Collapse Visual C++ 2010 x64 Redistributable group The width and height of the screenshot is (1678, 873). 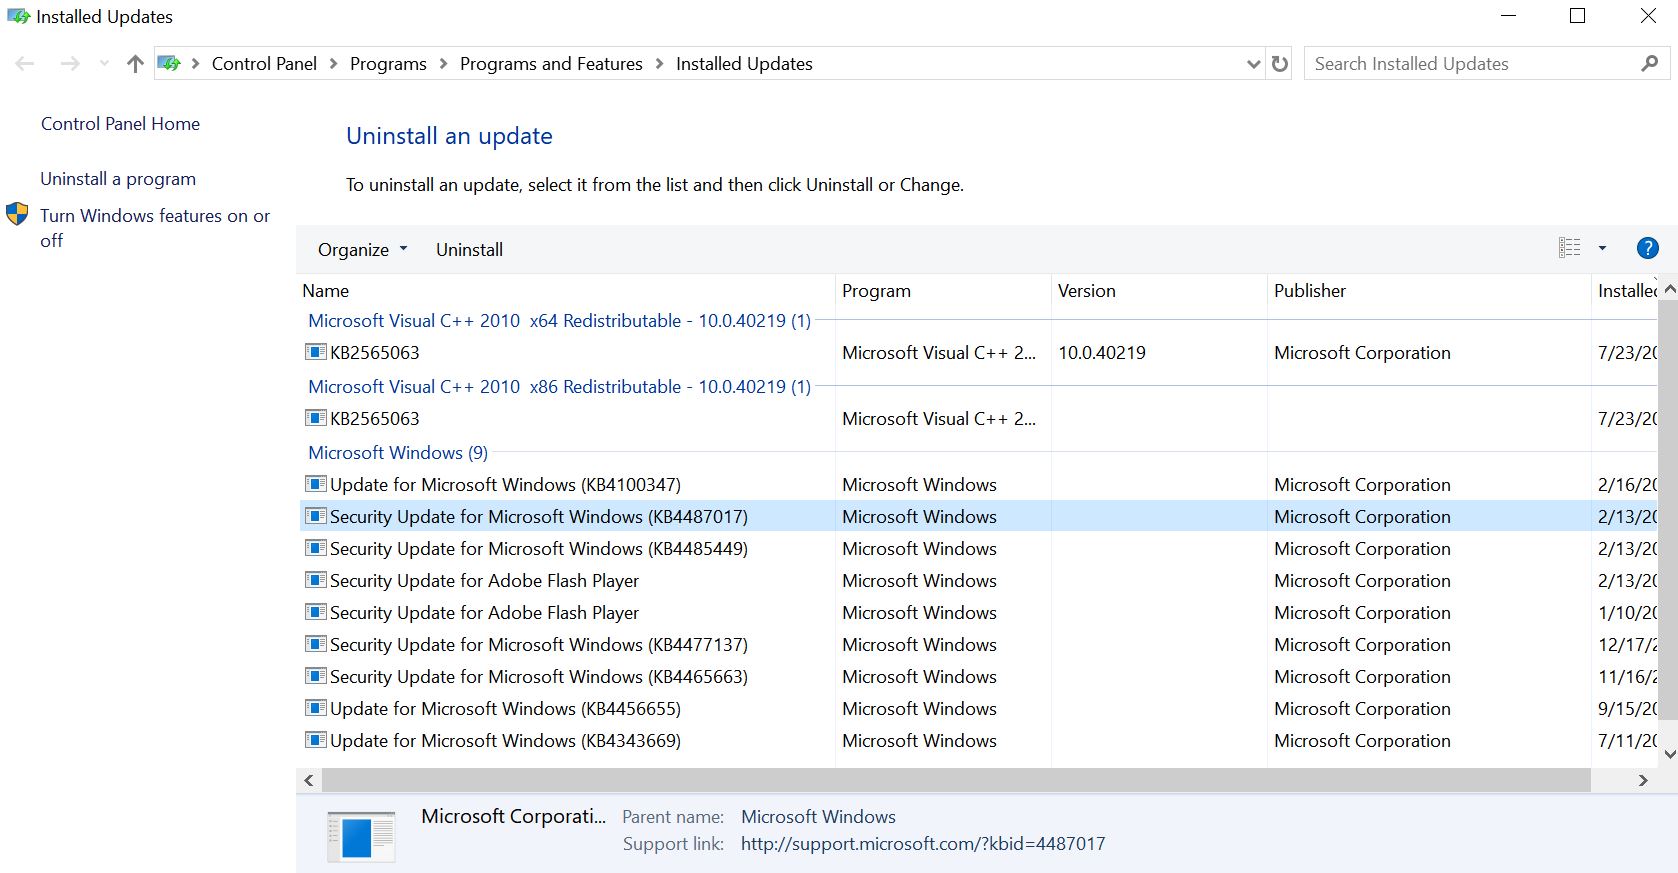pos(559,321)
